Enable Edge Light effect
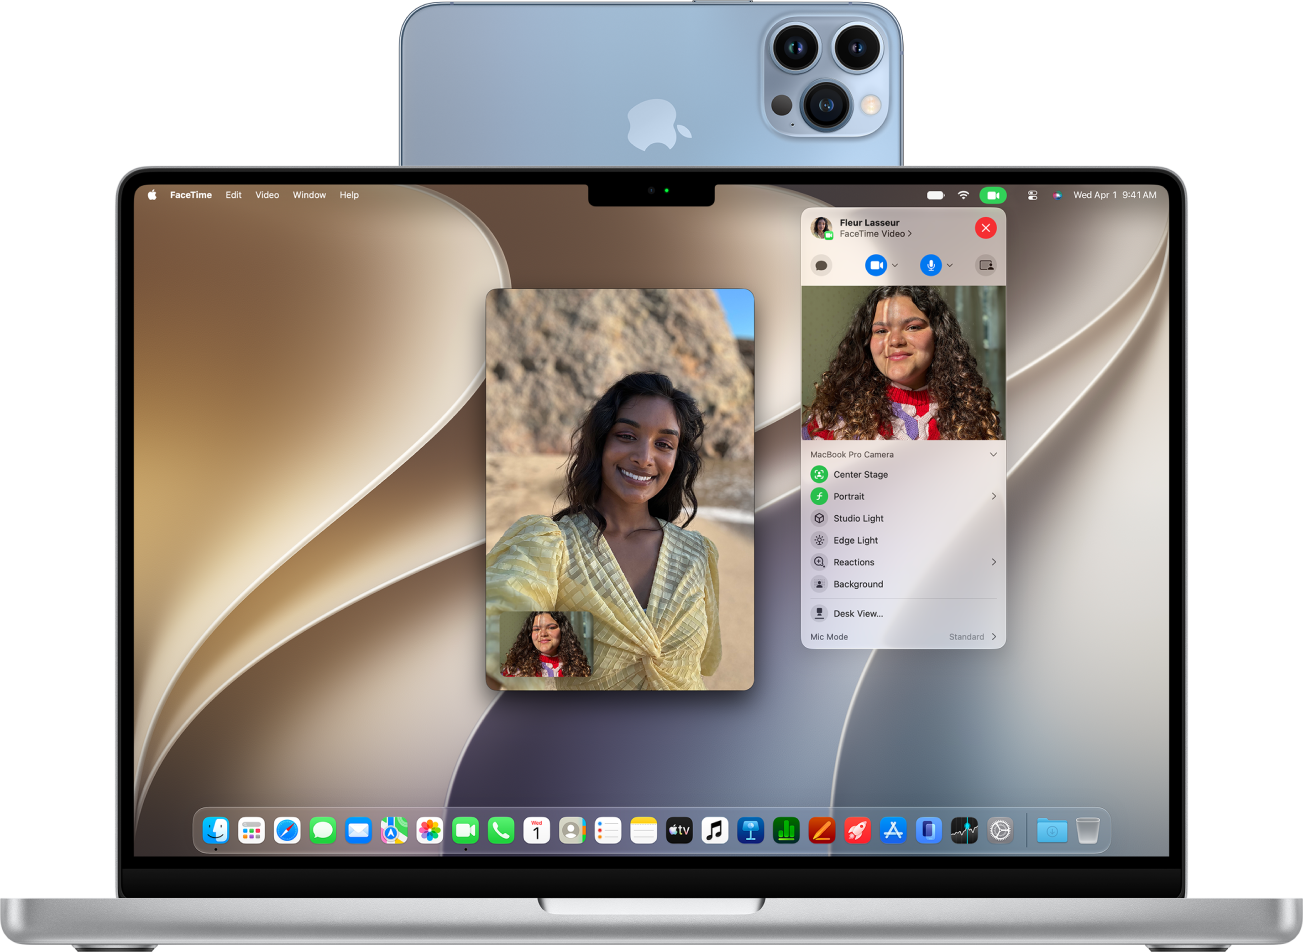 click(819, 540)
